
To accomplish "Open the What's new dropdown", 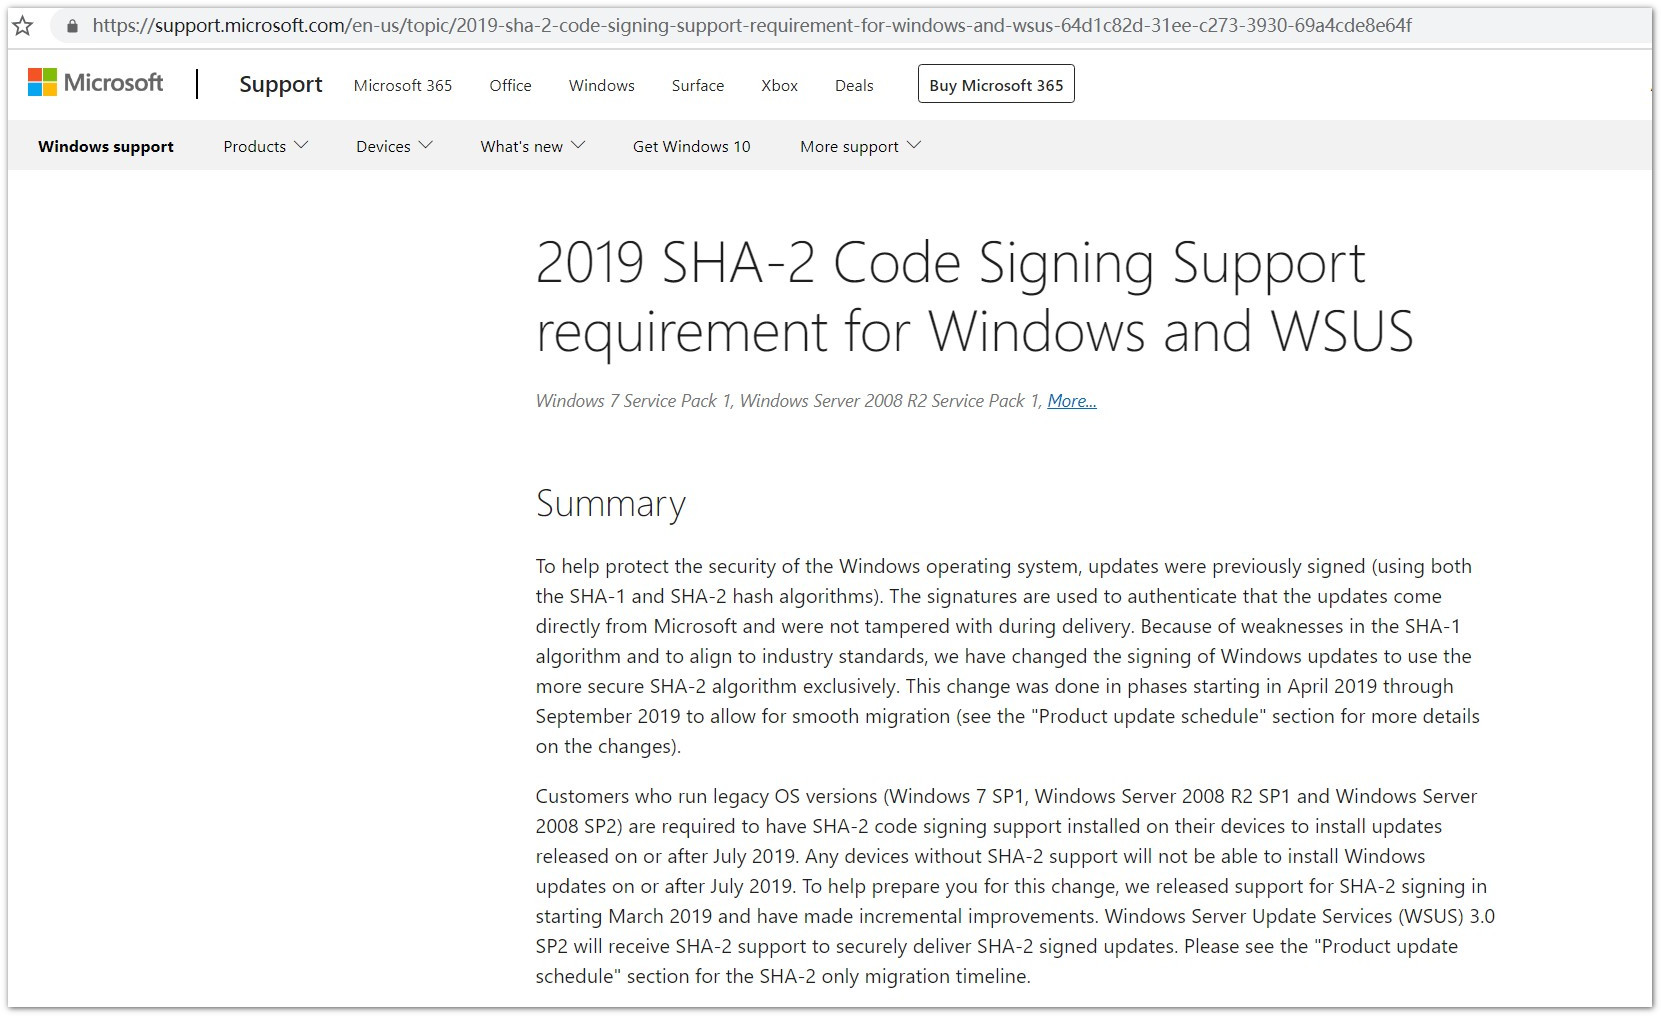I will 532,146.
